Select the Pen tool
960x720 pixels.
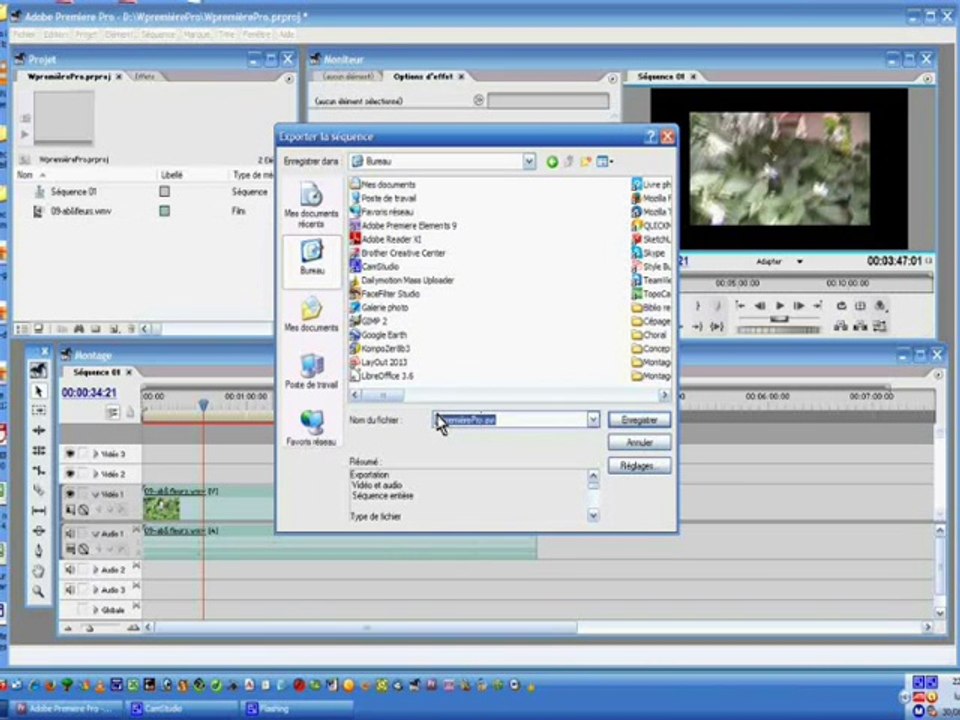39,550
